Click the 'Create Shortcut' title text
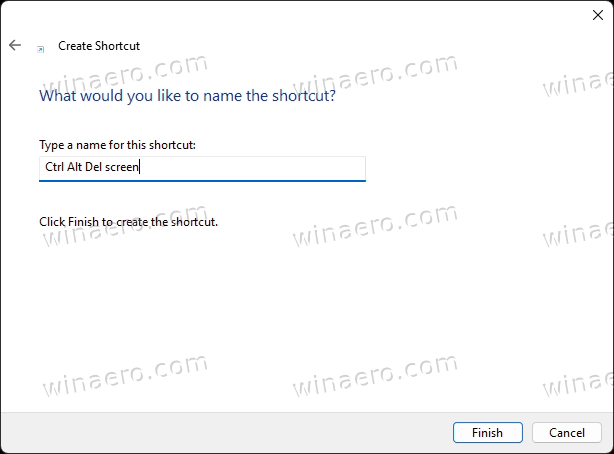The width and height of the screenshot is (614, 454). (x=99, y=46)
